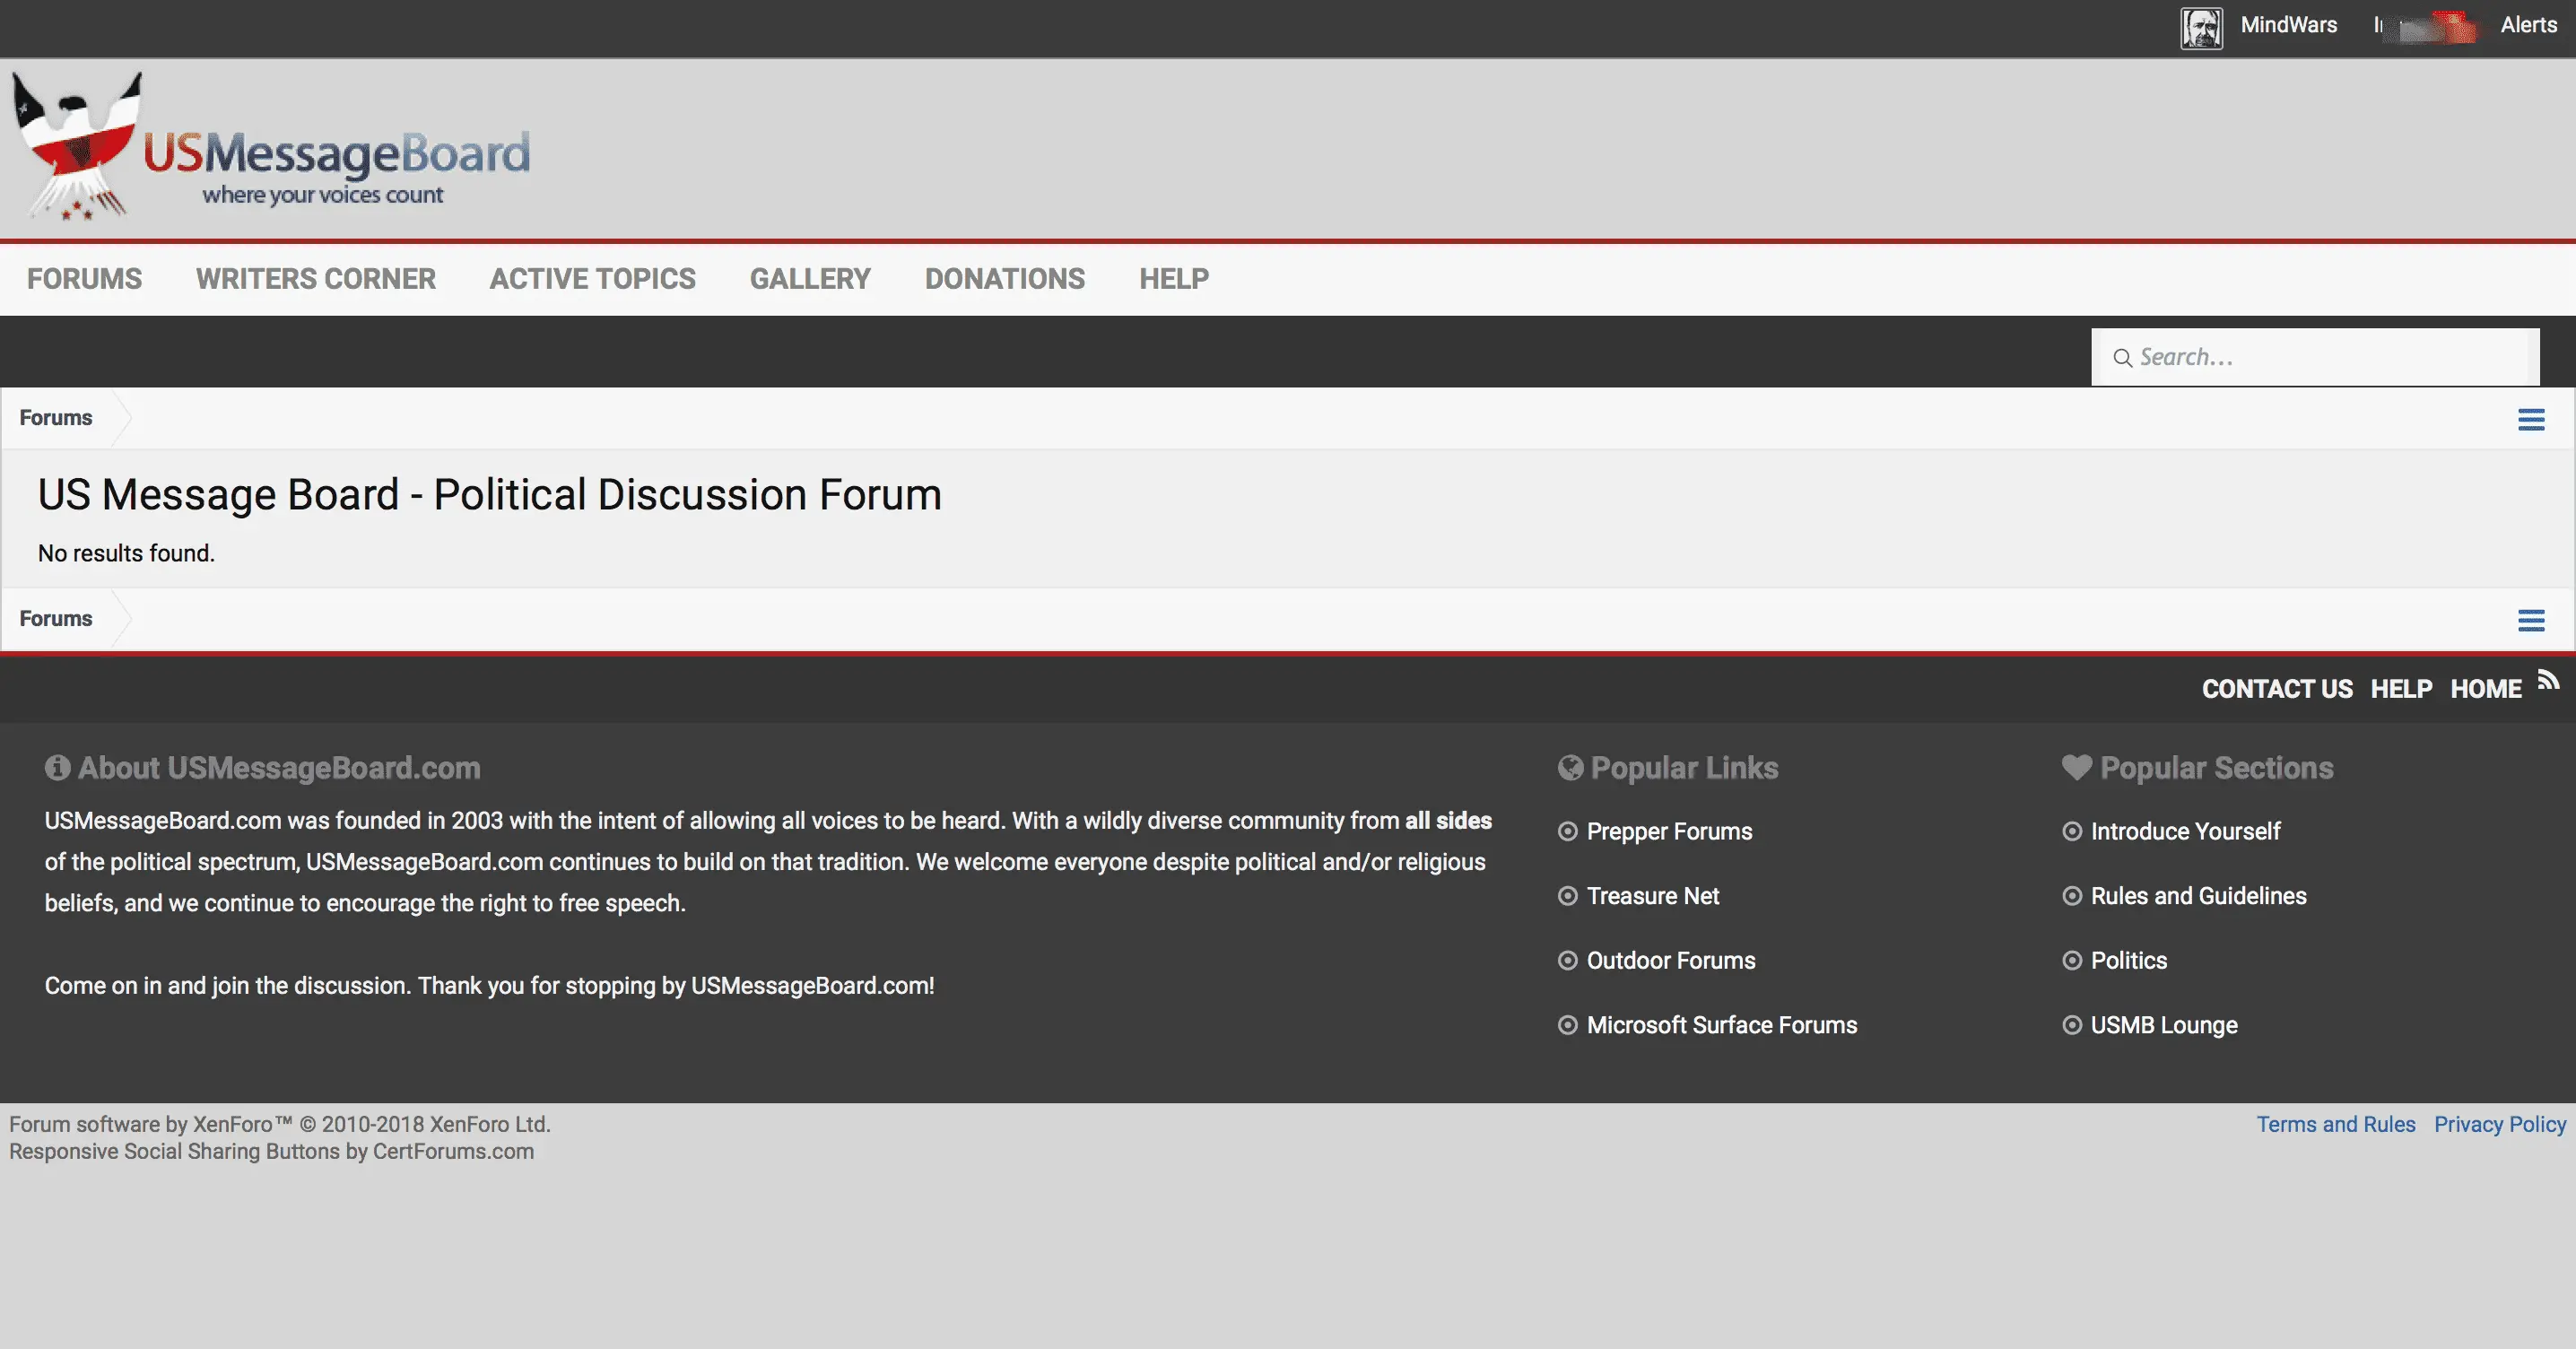Open the MindWars account menu

click(2288, 25)
